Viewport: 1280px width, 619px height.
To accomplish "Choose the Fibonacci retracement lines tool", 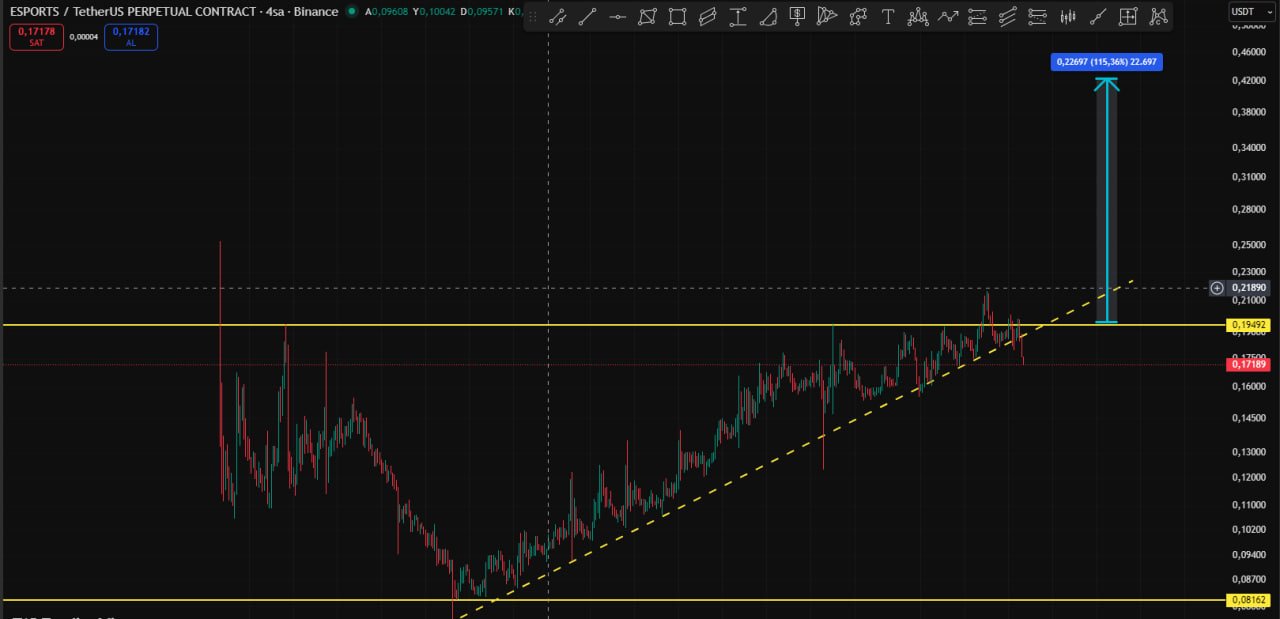I will 978,16.
